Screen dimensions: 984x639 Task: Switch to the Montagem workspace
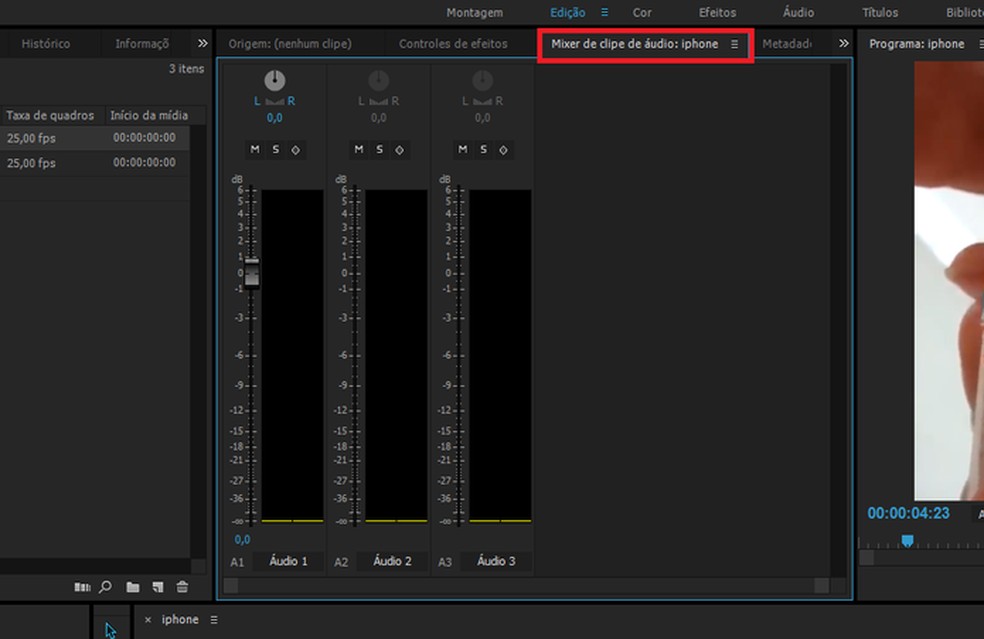[474, 13]
